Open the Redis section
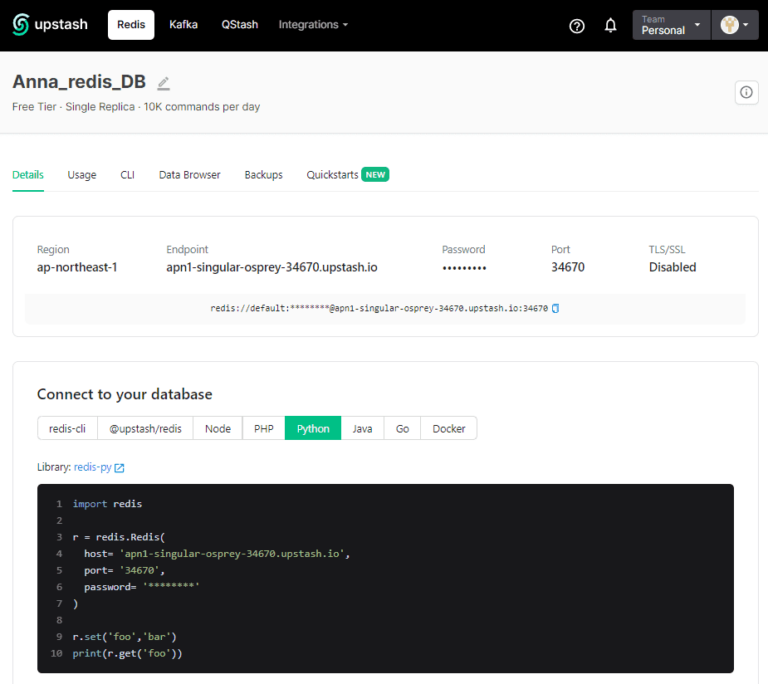 131,24
